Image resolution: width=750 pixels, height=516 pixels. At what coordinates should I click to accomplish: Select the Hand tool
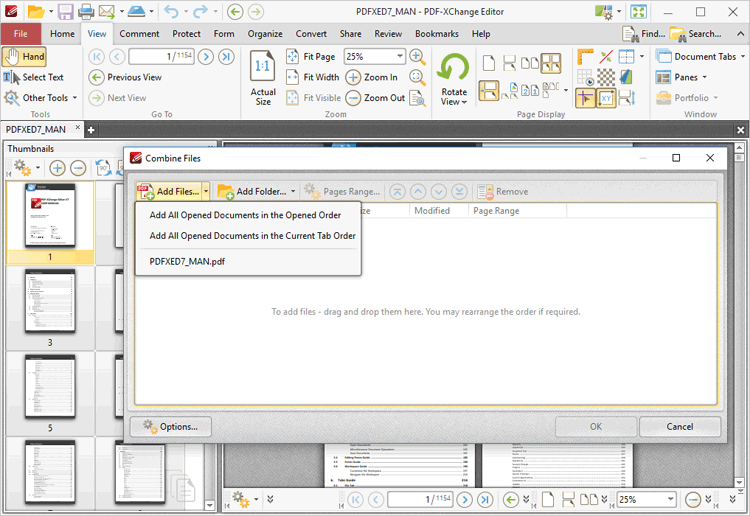pos(24,56)
